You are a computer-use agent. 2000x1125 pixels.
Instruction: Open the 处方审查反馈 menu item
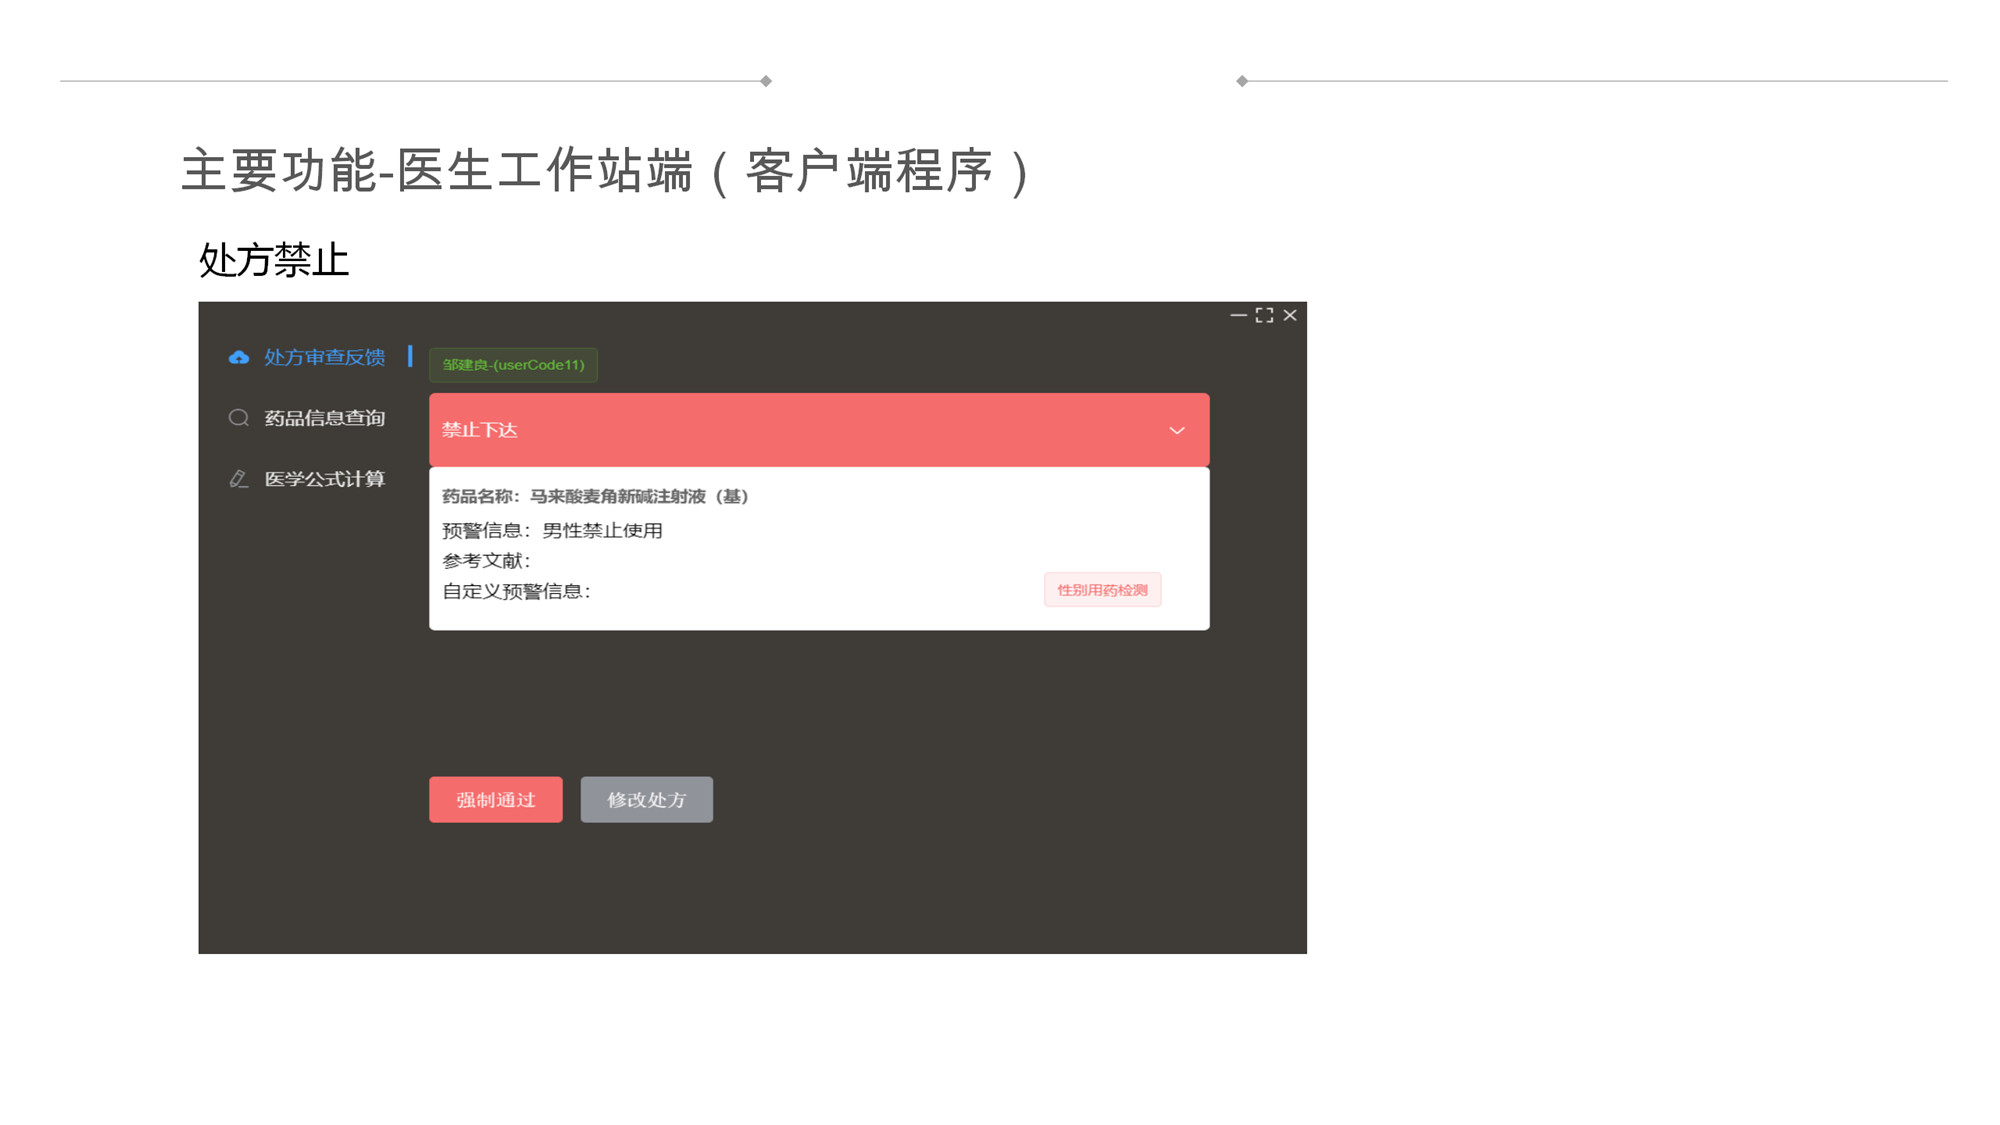(324, 357)
